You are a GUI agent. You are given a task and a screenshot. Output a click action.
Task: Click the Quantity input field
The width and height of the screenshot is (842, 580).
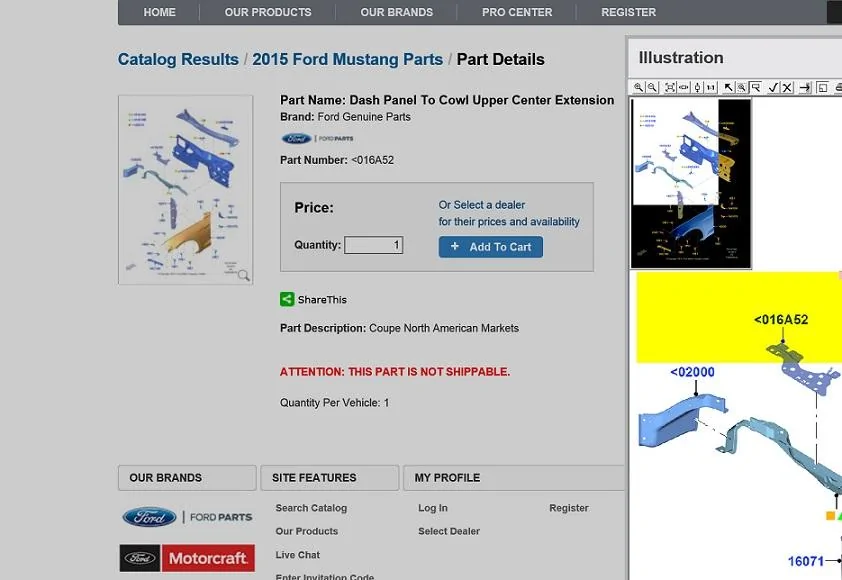(374, 245)
